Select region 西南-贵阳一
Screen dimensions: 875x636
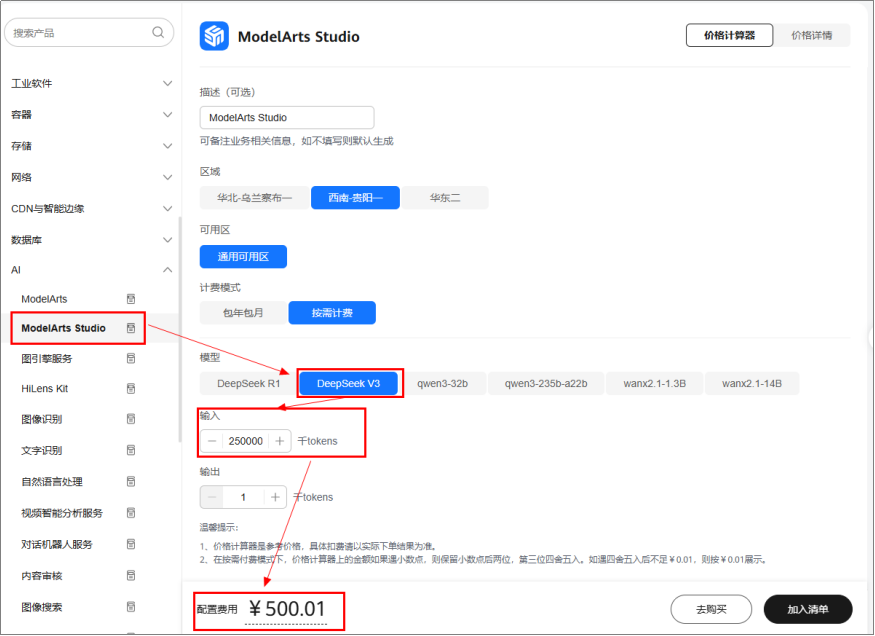[355, 197]
